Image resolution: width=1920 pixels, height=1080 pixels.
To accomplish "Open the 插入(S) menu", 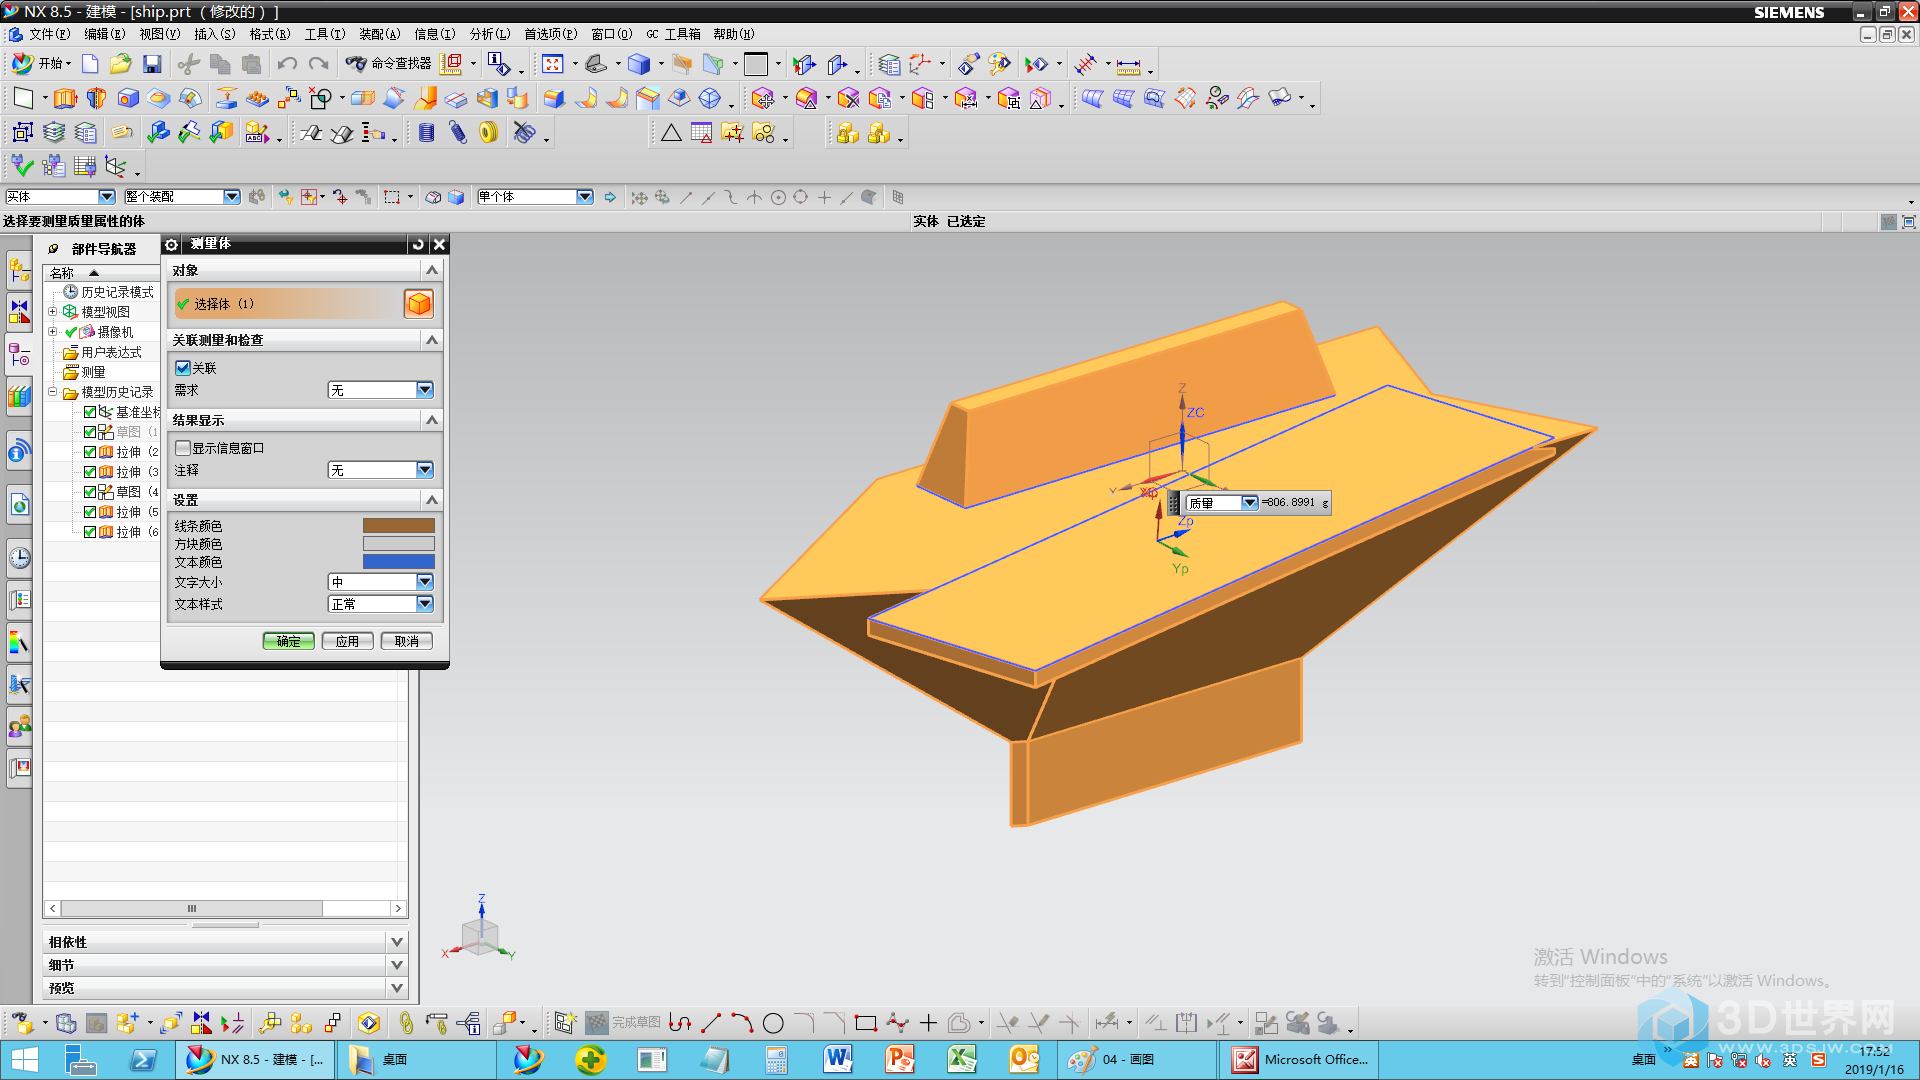I will (x=214, y=34).
